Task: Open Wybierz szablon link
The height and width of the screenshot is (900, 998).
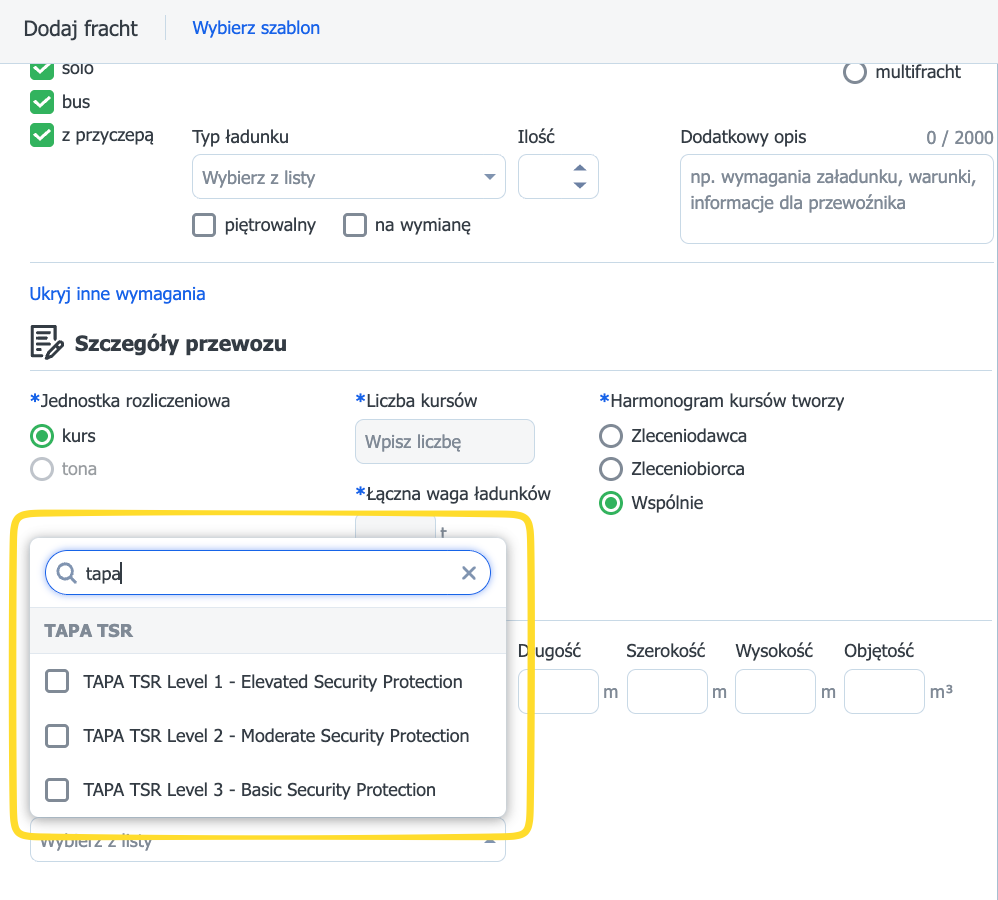Action: point(256,28)
